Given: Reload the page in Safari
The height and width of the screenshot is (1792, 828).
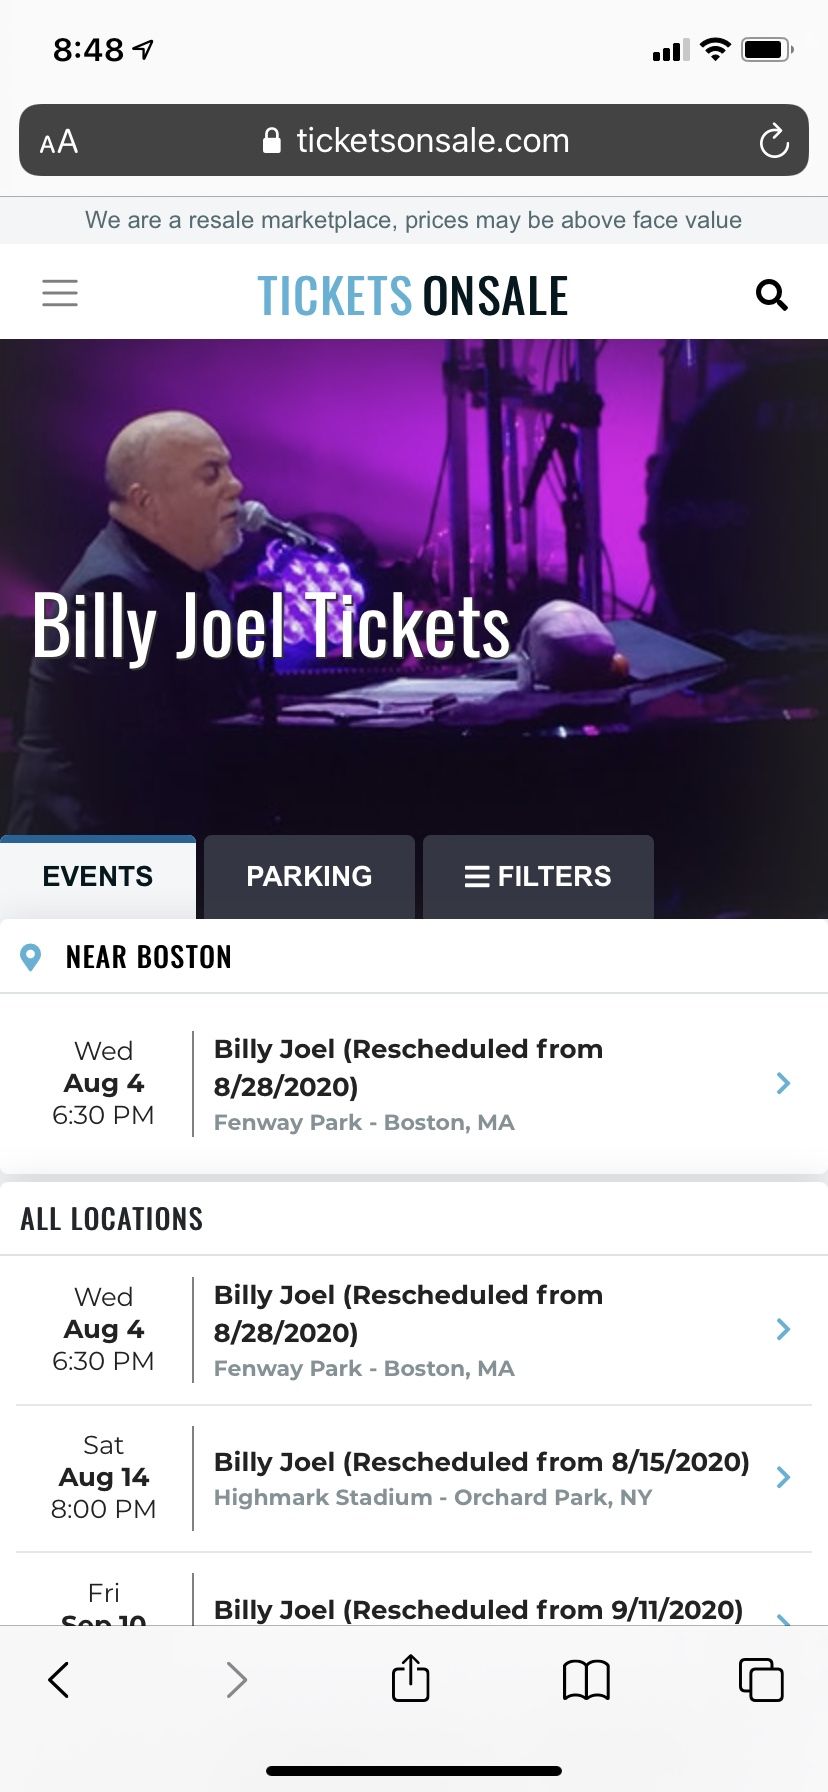Looking at the screenshot, I should [773, 141].
